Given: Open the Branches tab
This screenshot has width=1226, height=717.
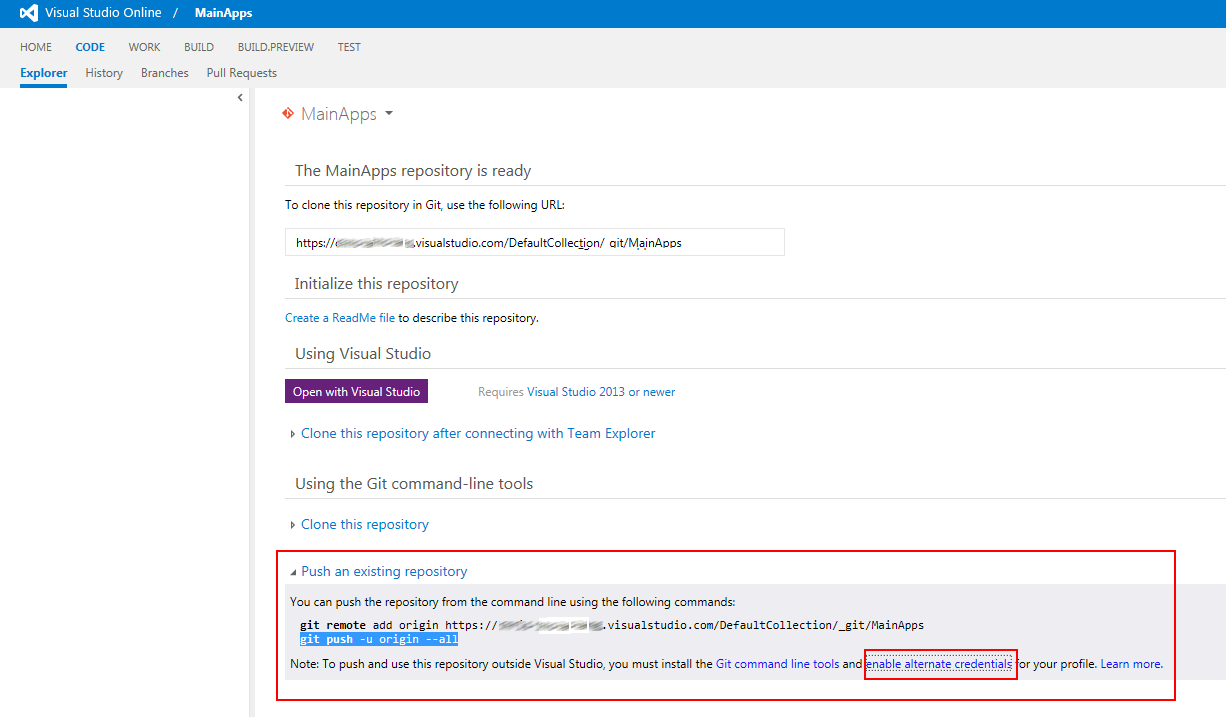Looking at the screenshot, I should click(165, 73).
